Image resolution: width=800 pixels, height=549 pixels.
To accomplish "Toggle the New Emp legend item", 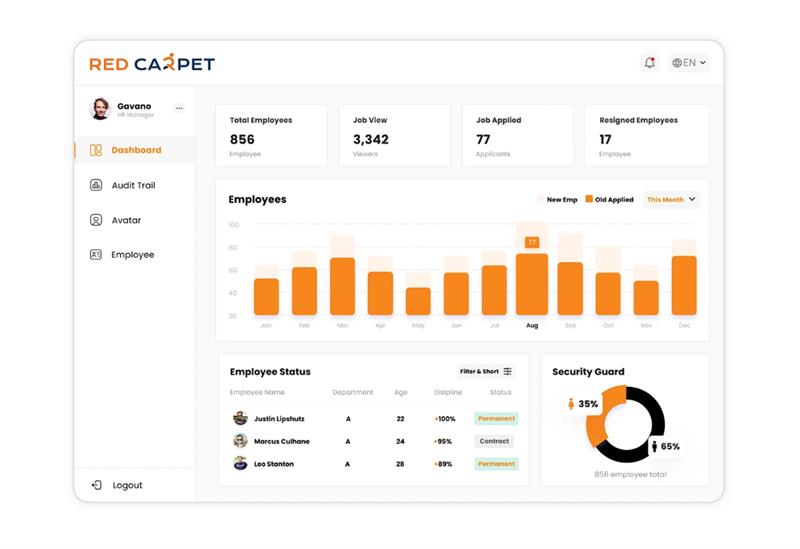I will pos(557,200).
